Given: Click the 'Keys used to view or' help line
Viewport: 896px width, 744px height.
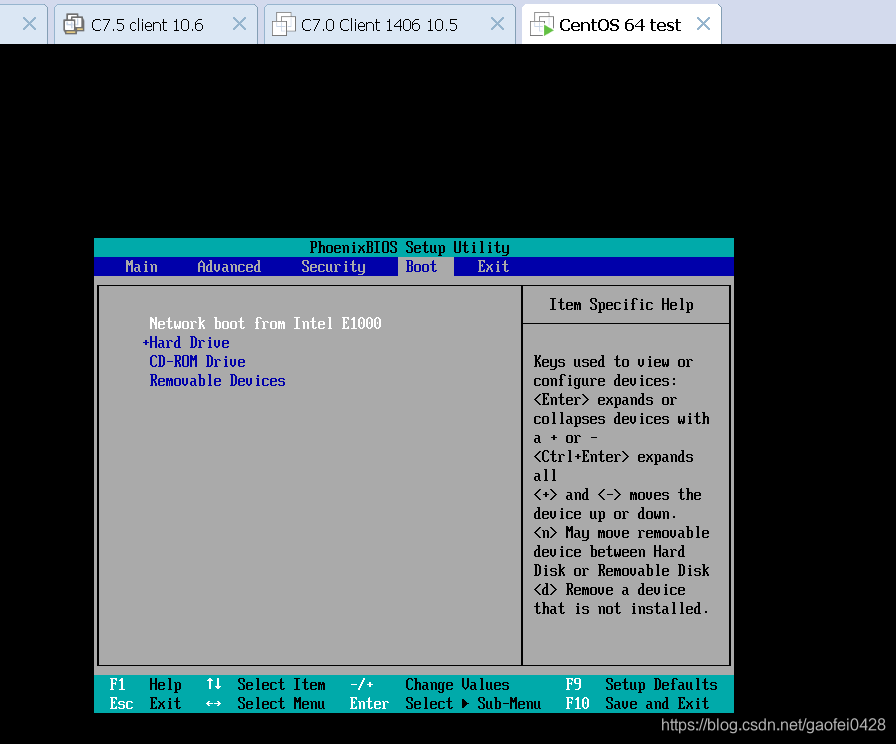Looking at the screenshot, I should coord(613,362).
